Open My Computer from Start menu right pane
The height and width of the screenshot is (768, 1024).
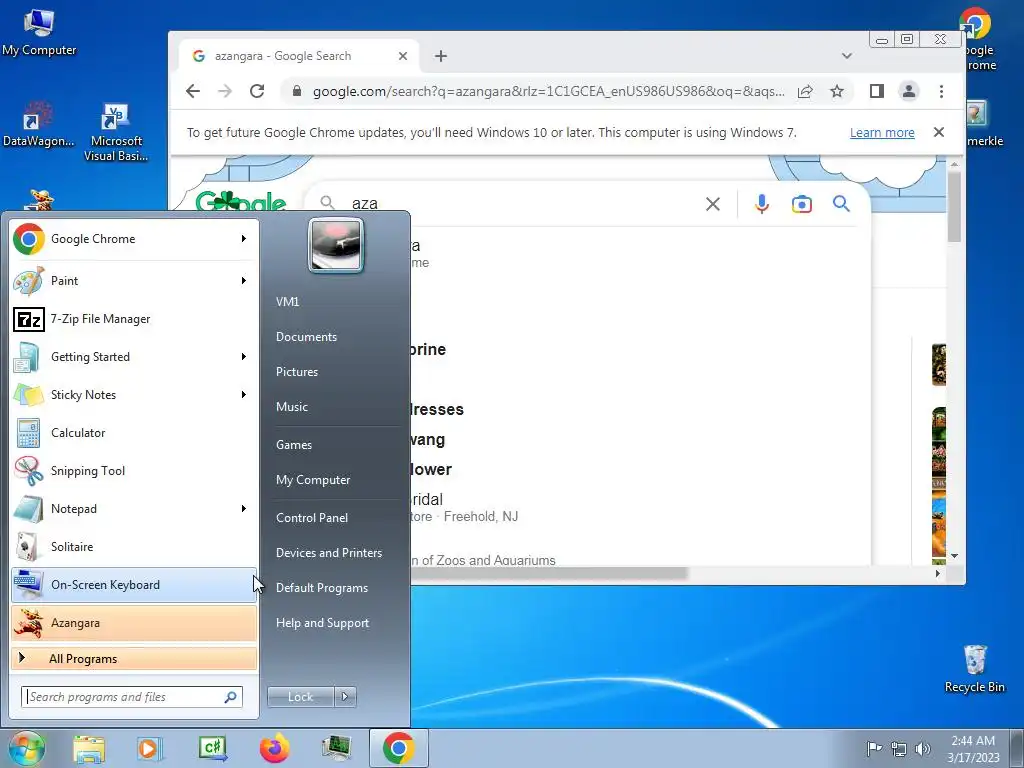[x=313, y=480]
